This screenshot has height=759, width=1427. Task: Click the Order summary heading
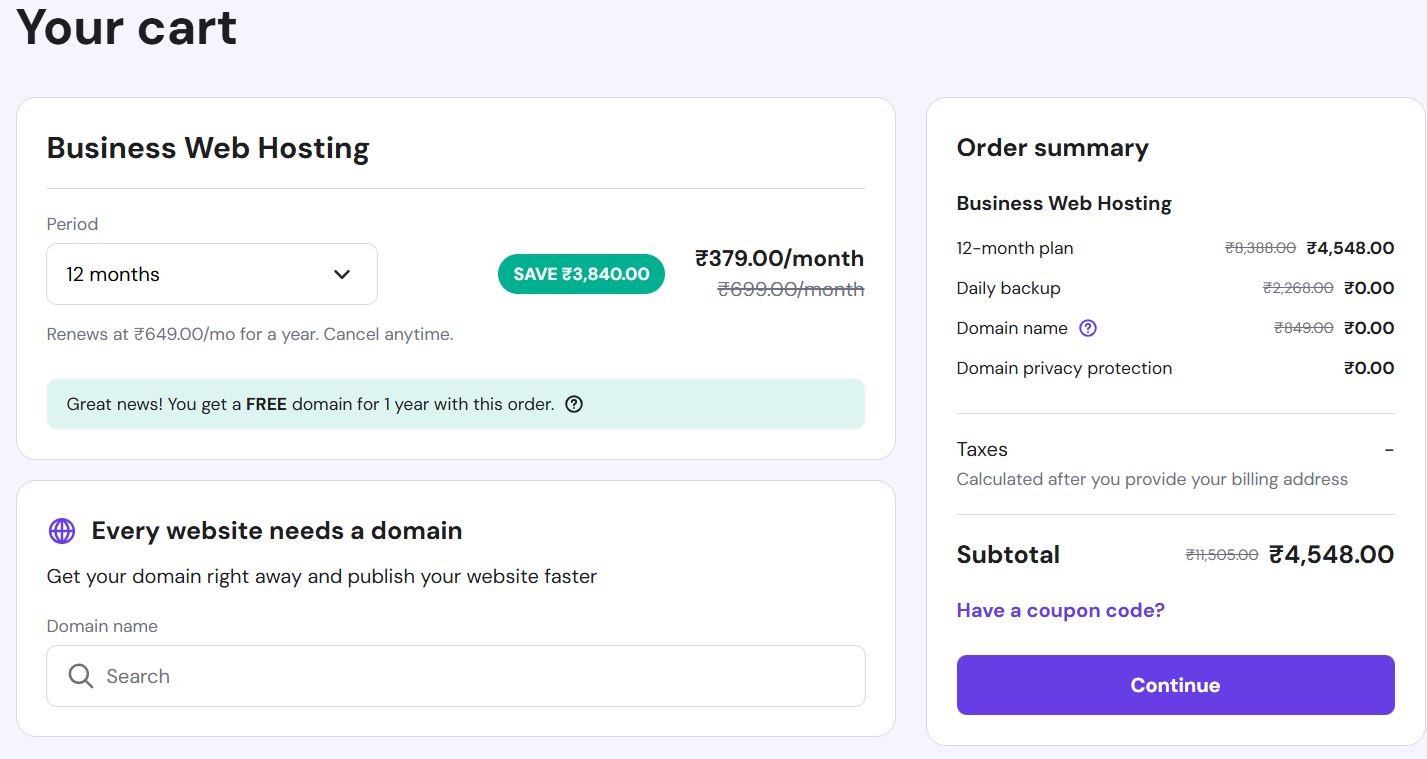coord(1052,148)
